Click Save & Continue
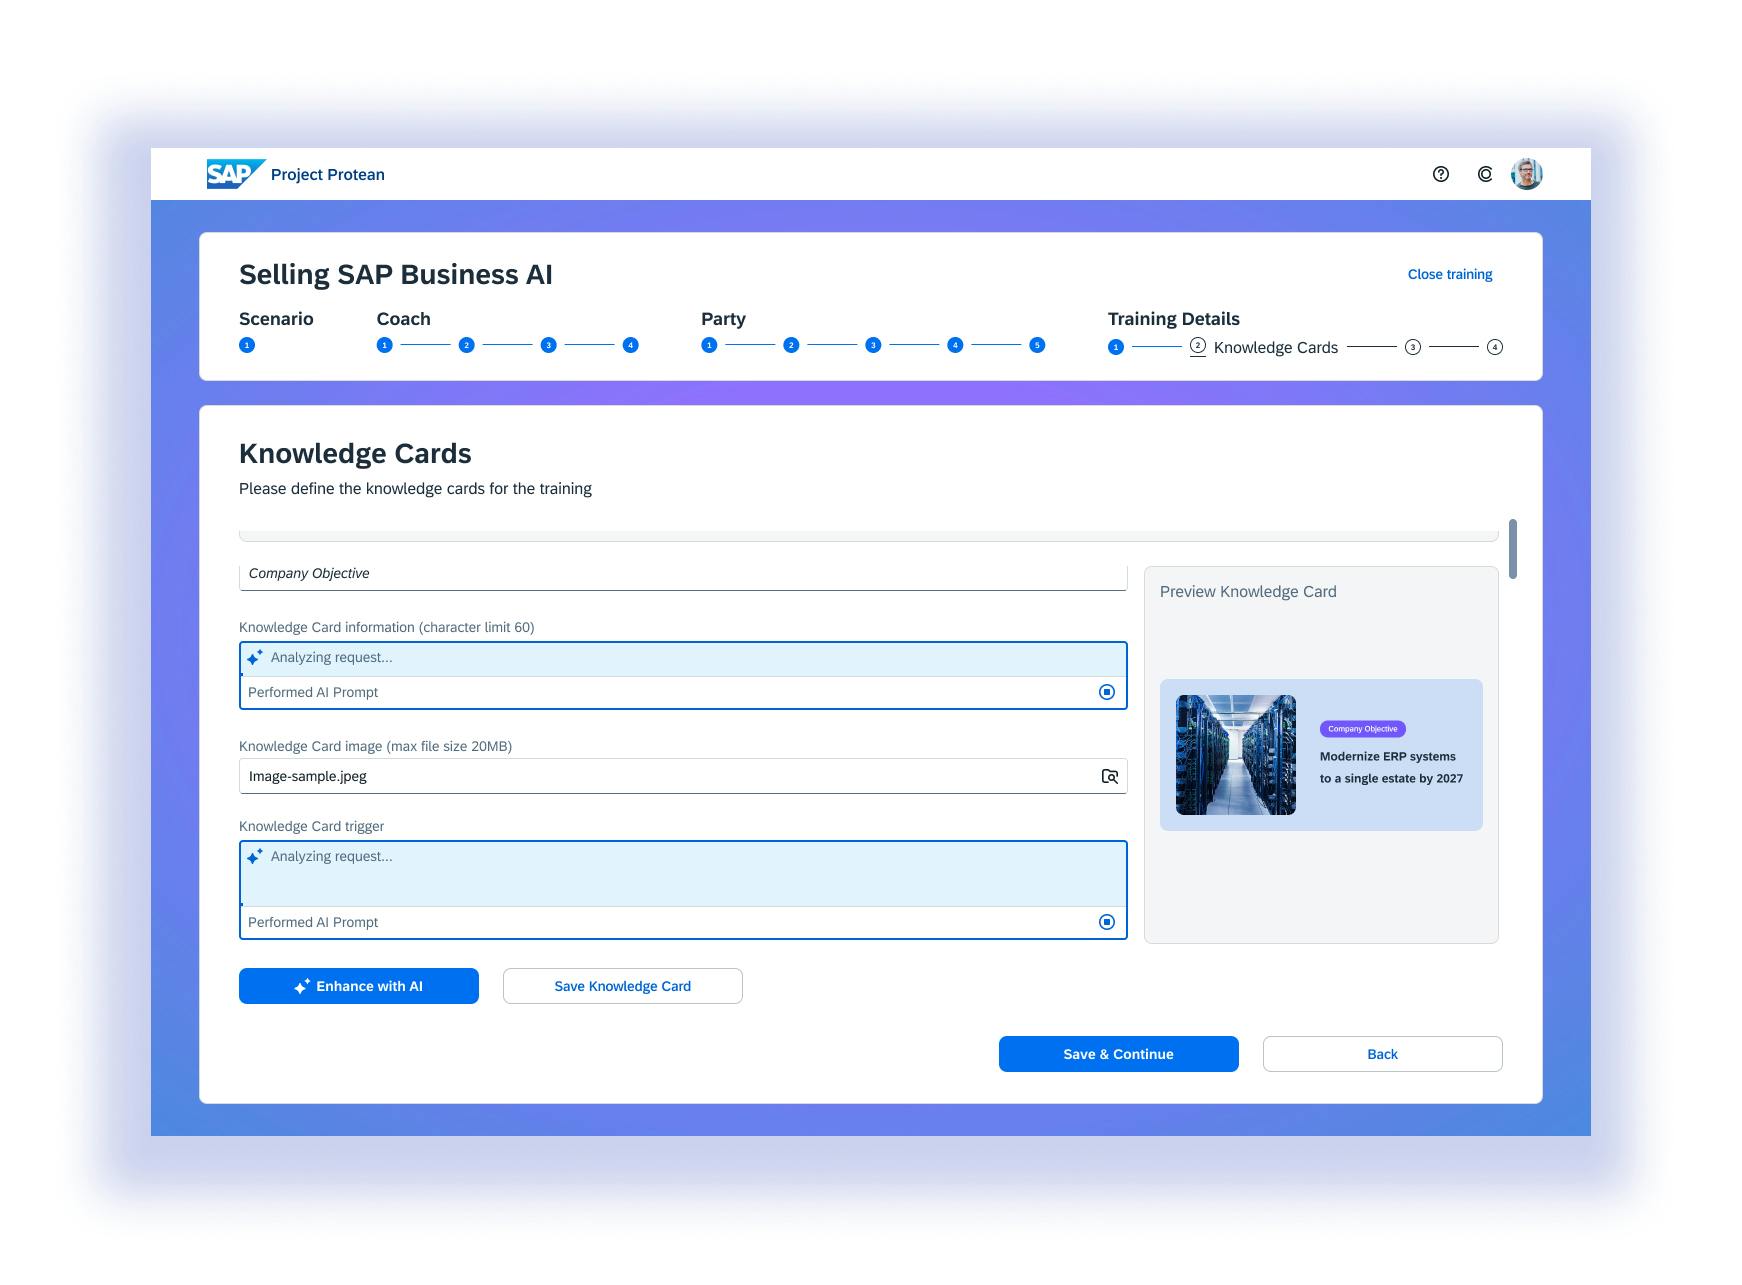Image resolution: width=1742 pixels, height=1285 pixels. 1119,1054
